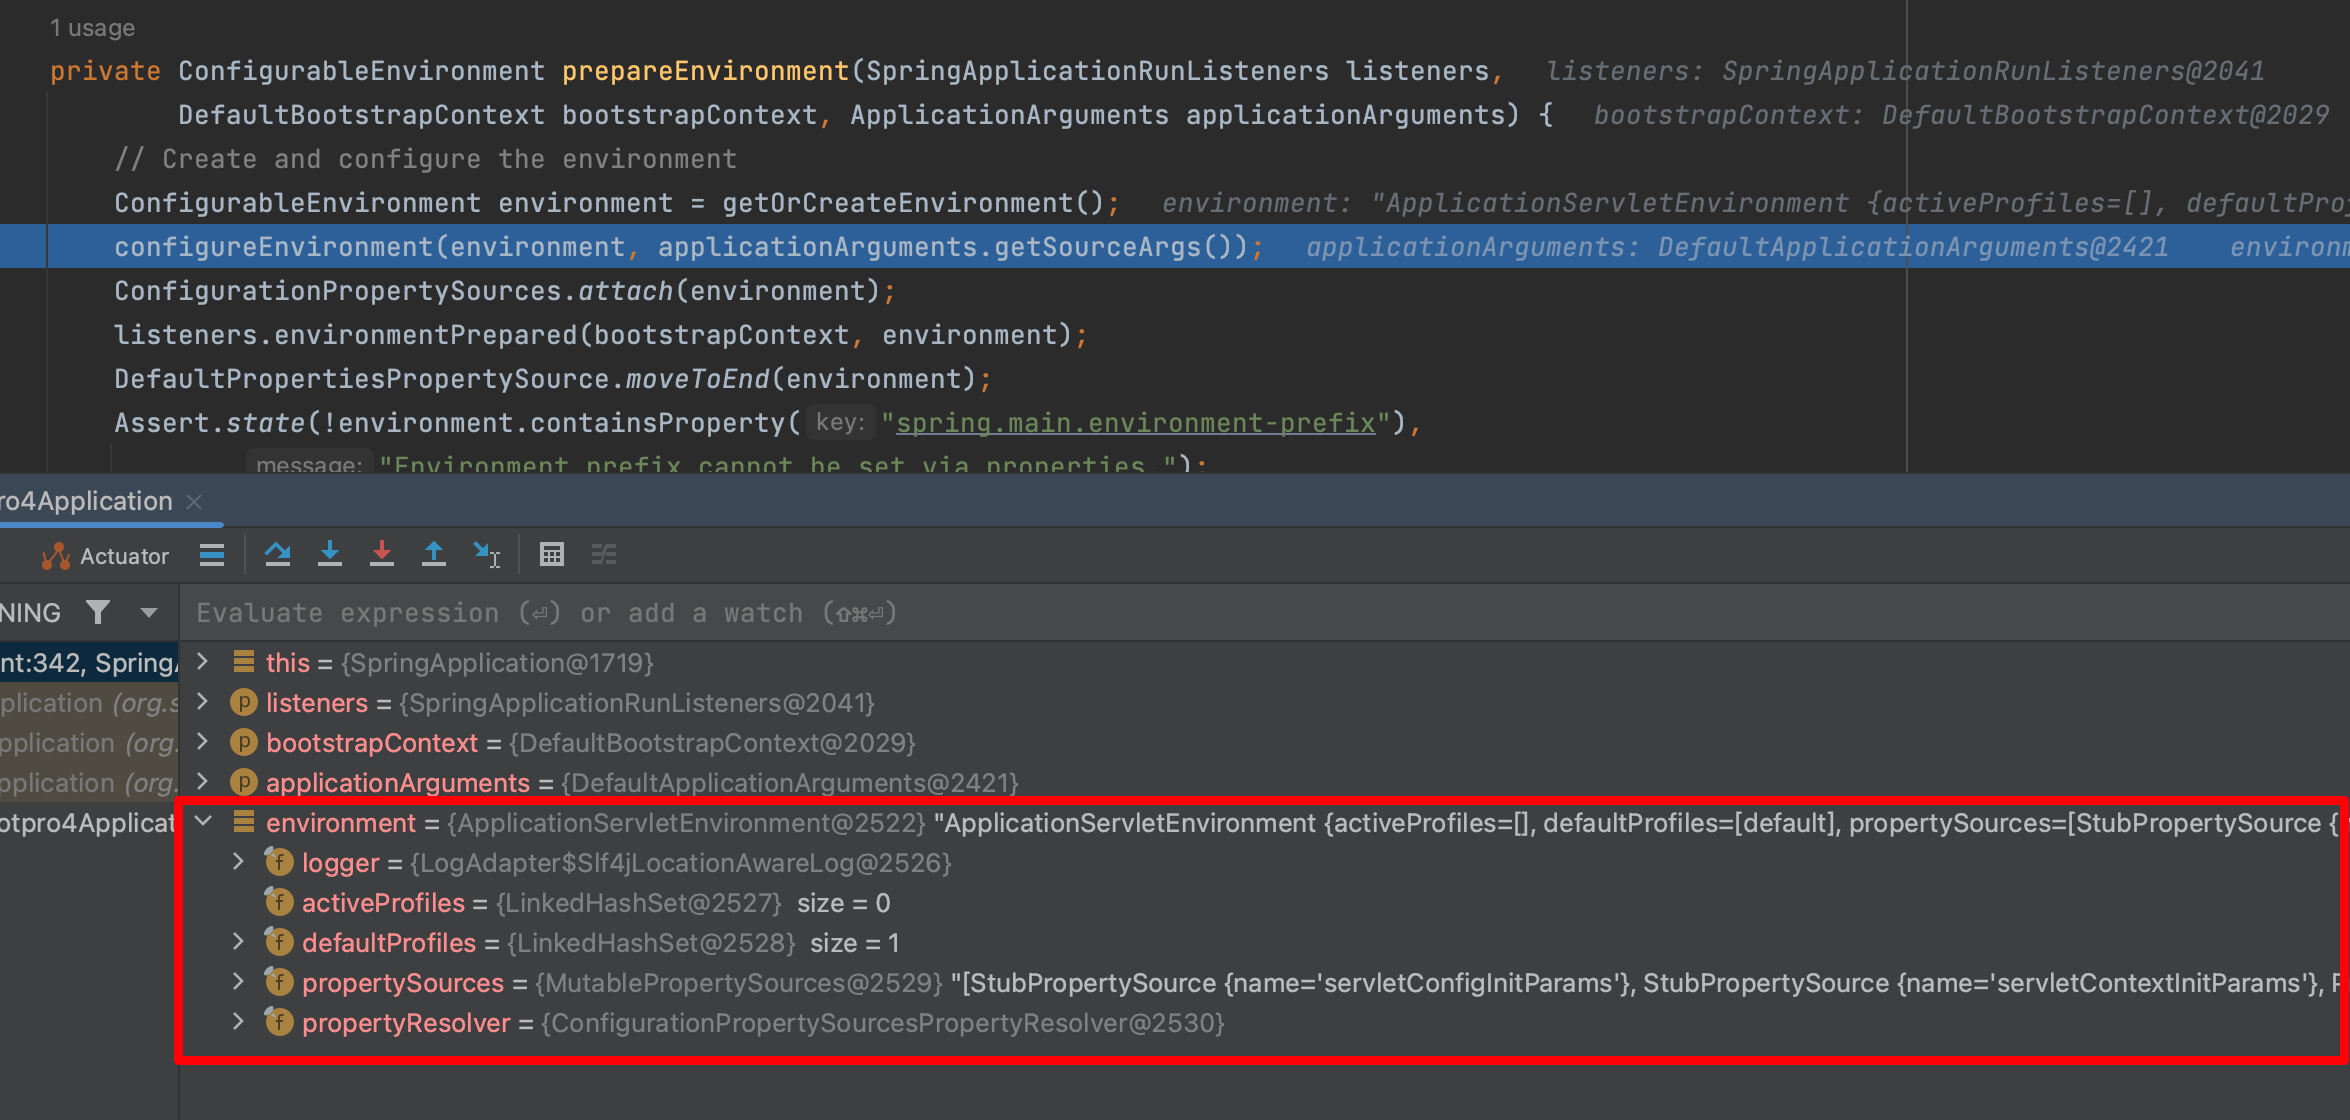Select the activeProfiles variable row

point(383,903)
